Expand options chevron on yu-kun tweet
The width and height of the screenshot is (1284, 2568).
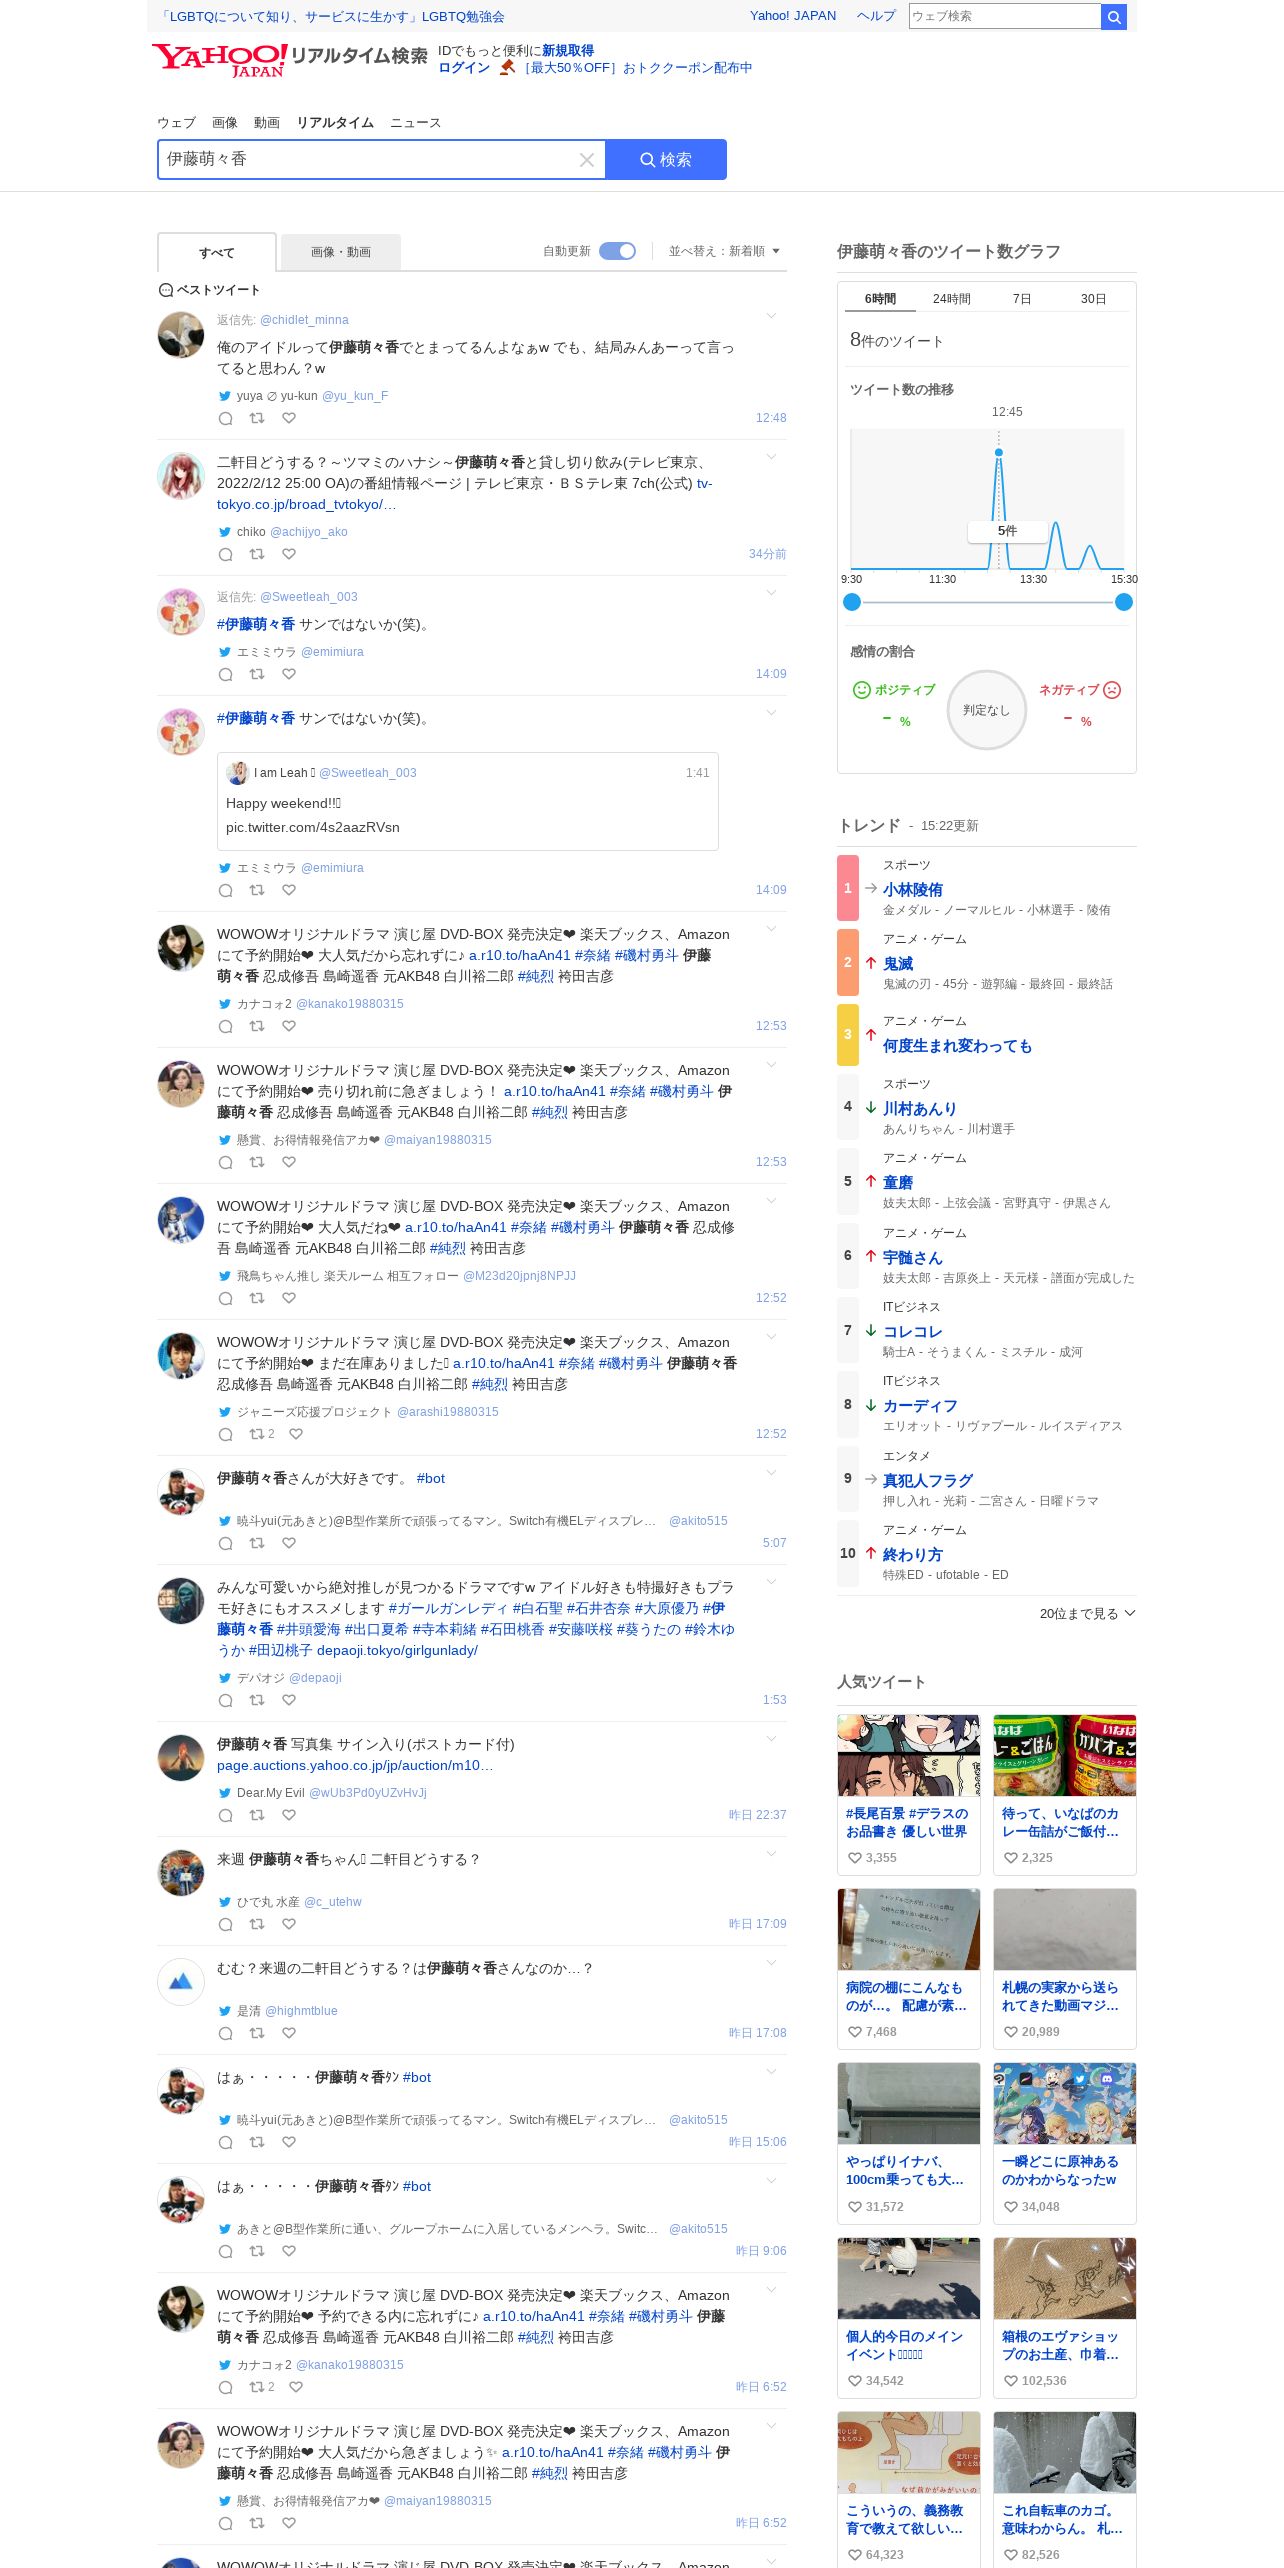pos(771,316)
